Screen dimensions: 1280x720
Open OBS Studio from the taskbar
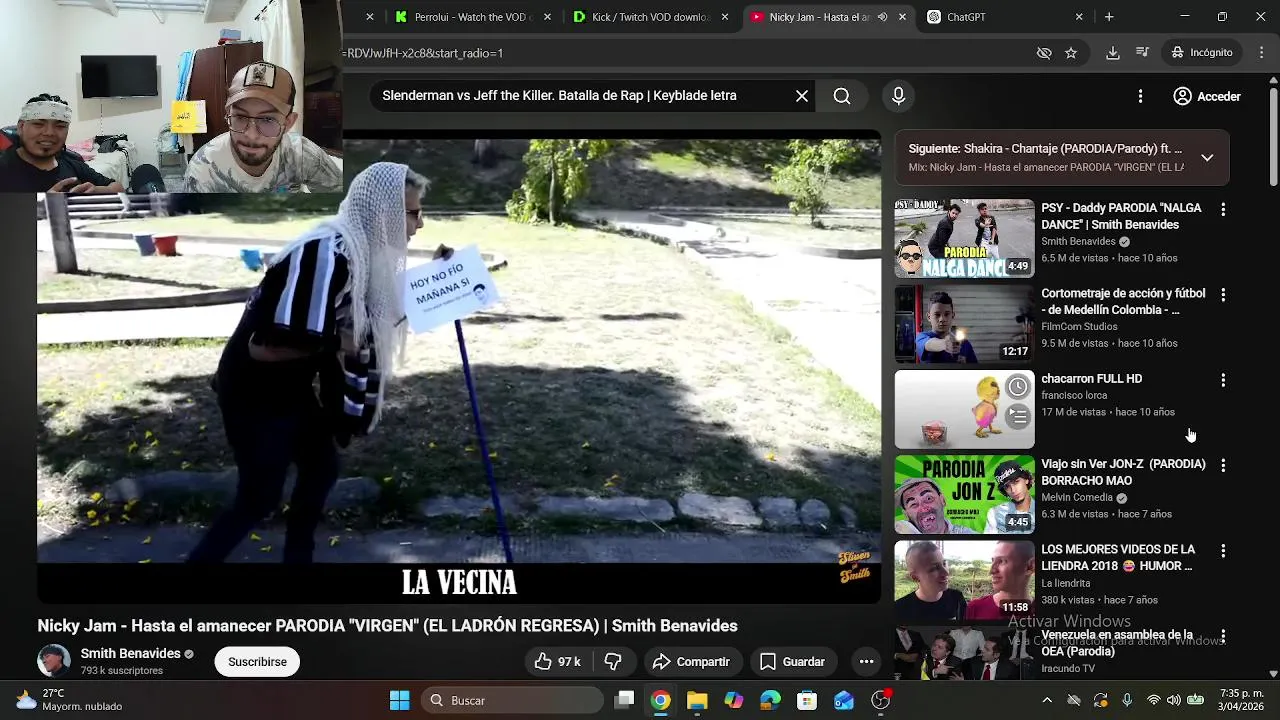point(881,700)
